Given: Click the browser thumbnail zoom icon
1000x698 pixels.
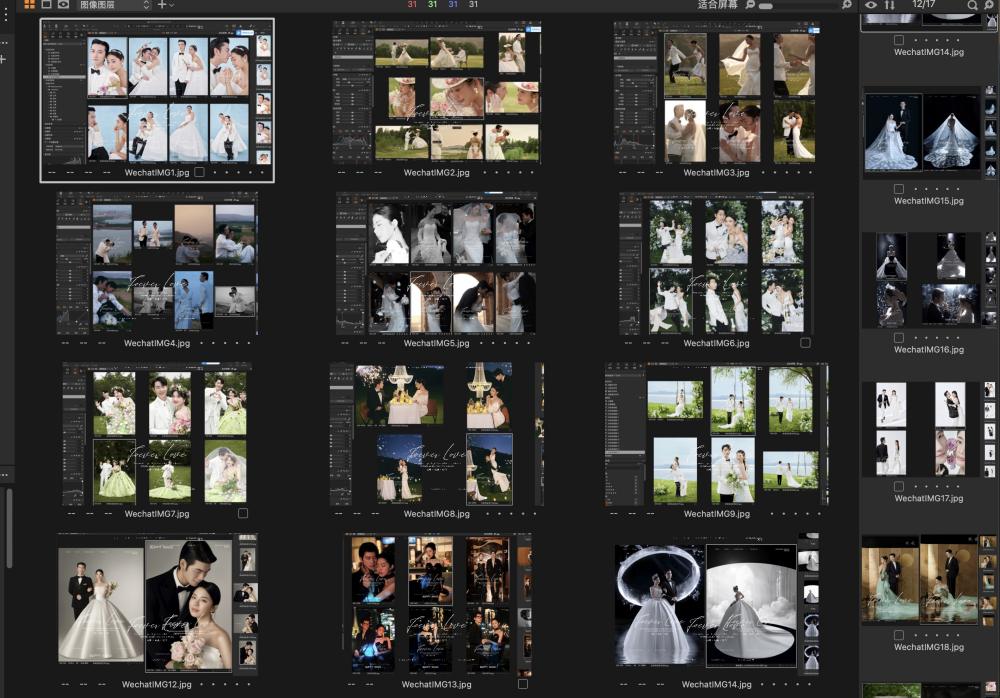Looking at the screenshot, I should click(989, 5).
